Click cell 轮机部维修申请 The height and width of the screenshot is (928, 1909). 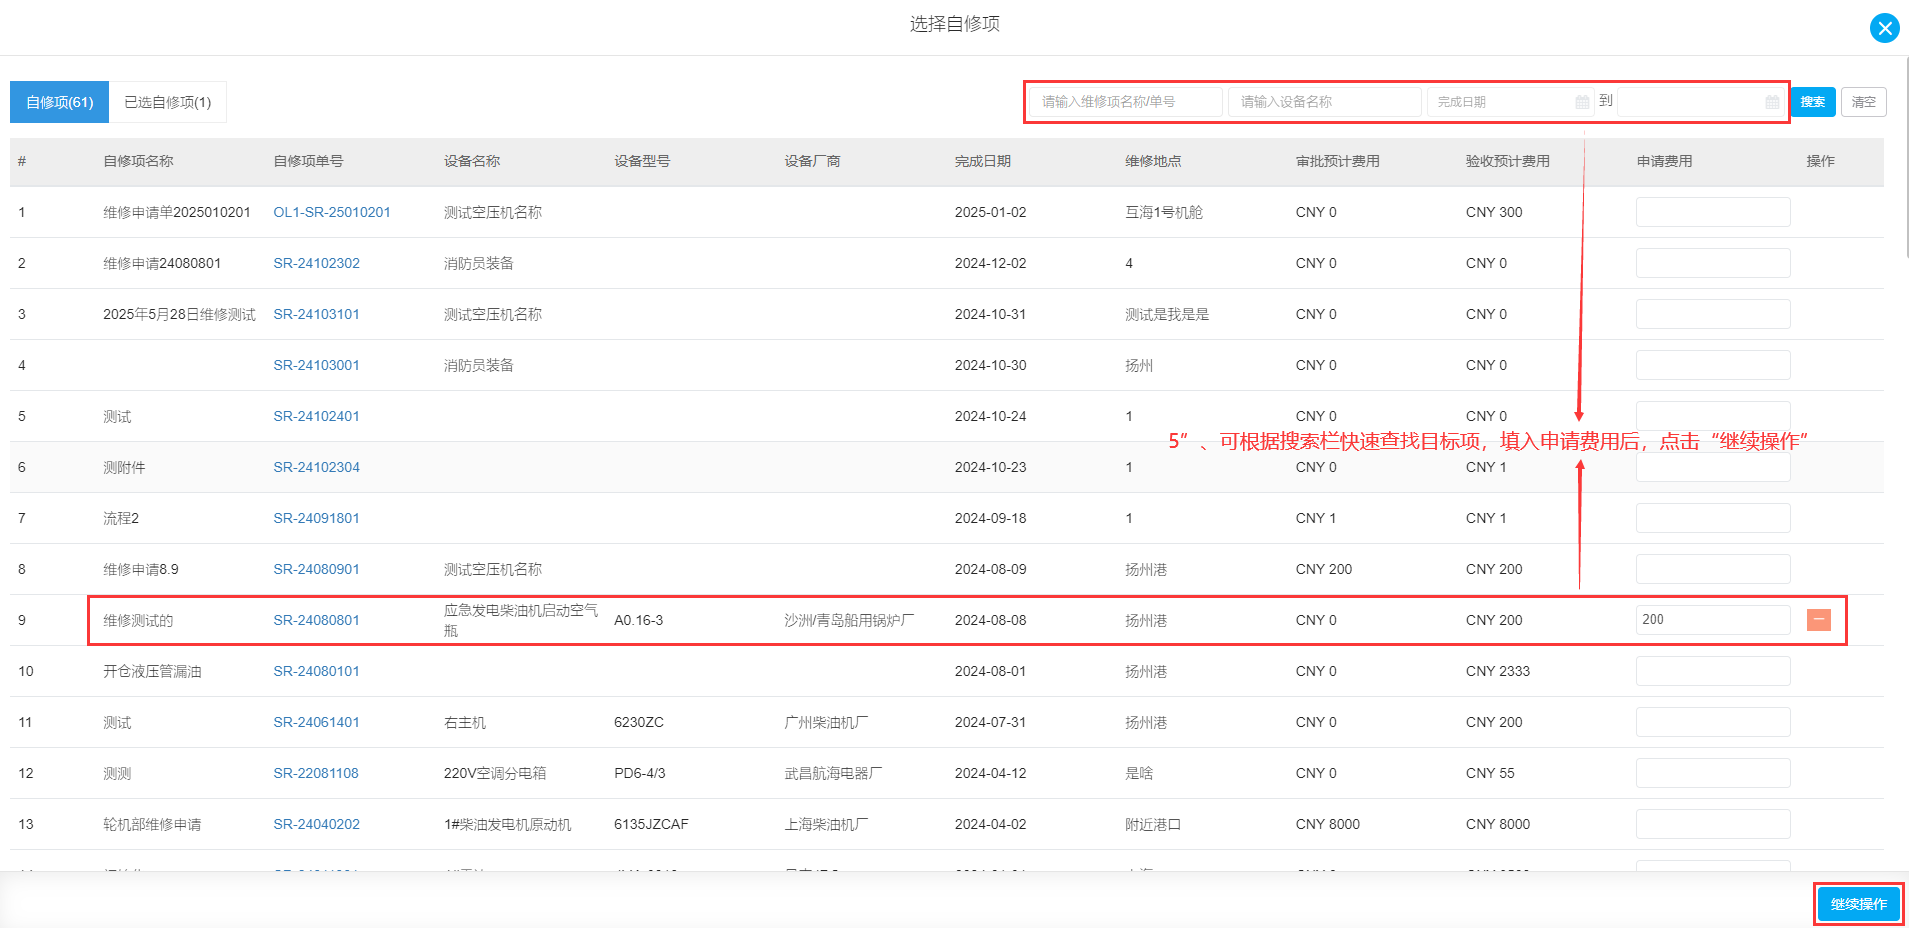(x=152, y=824)
